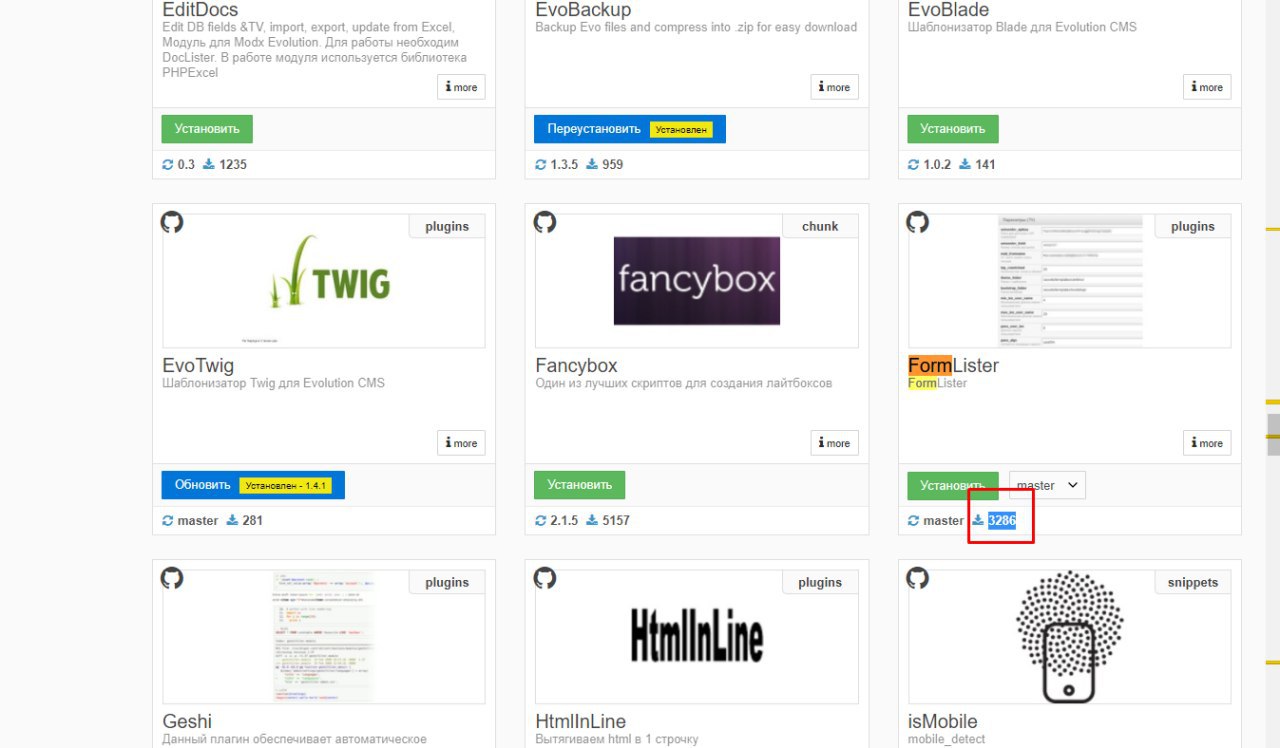Screen dimensions: 1280x748
Task: Click more info button on Fancybox
Action: (834, 443)
